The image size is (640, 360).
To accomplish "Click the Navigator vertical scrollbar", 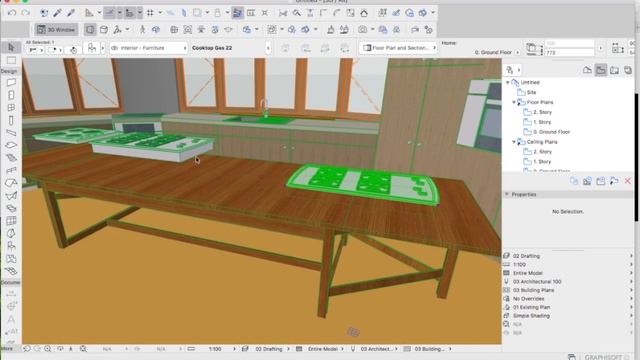I will pos(636,157).
